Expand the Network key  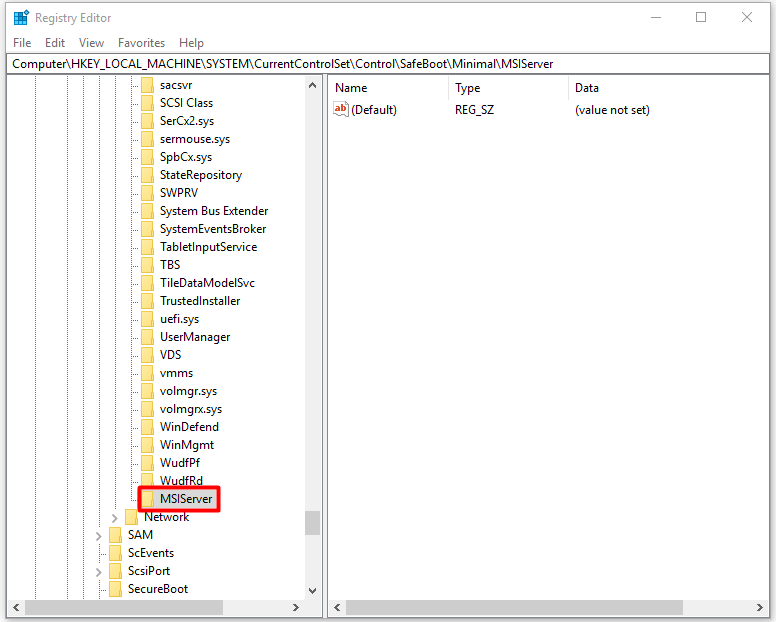coord(114,518)
